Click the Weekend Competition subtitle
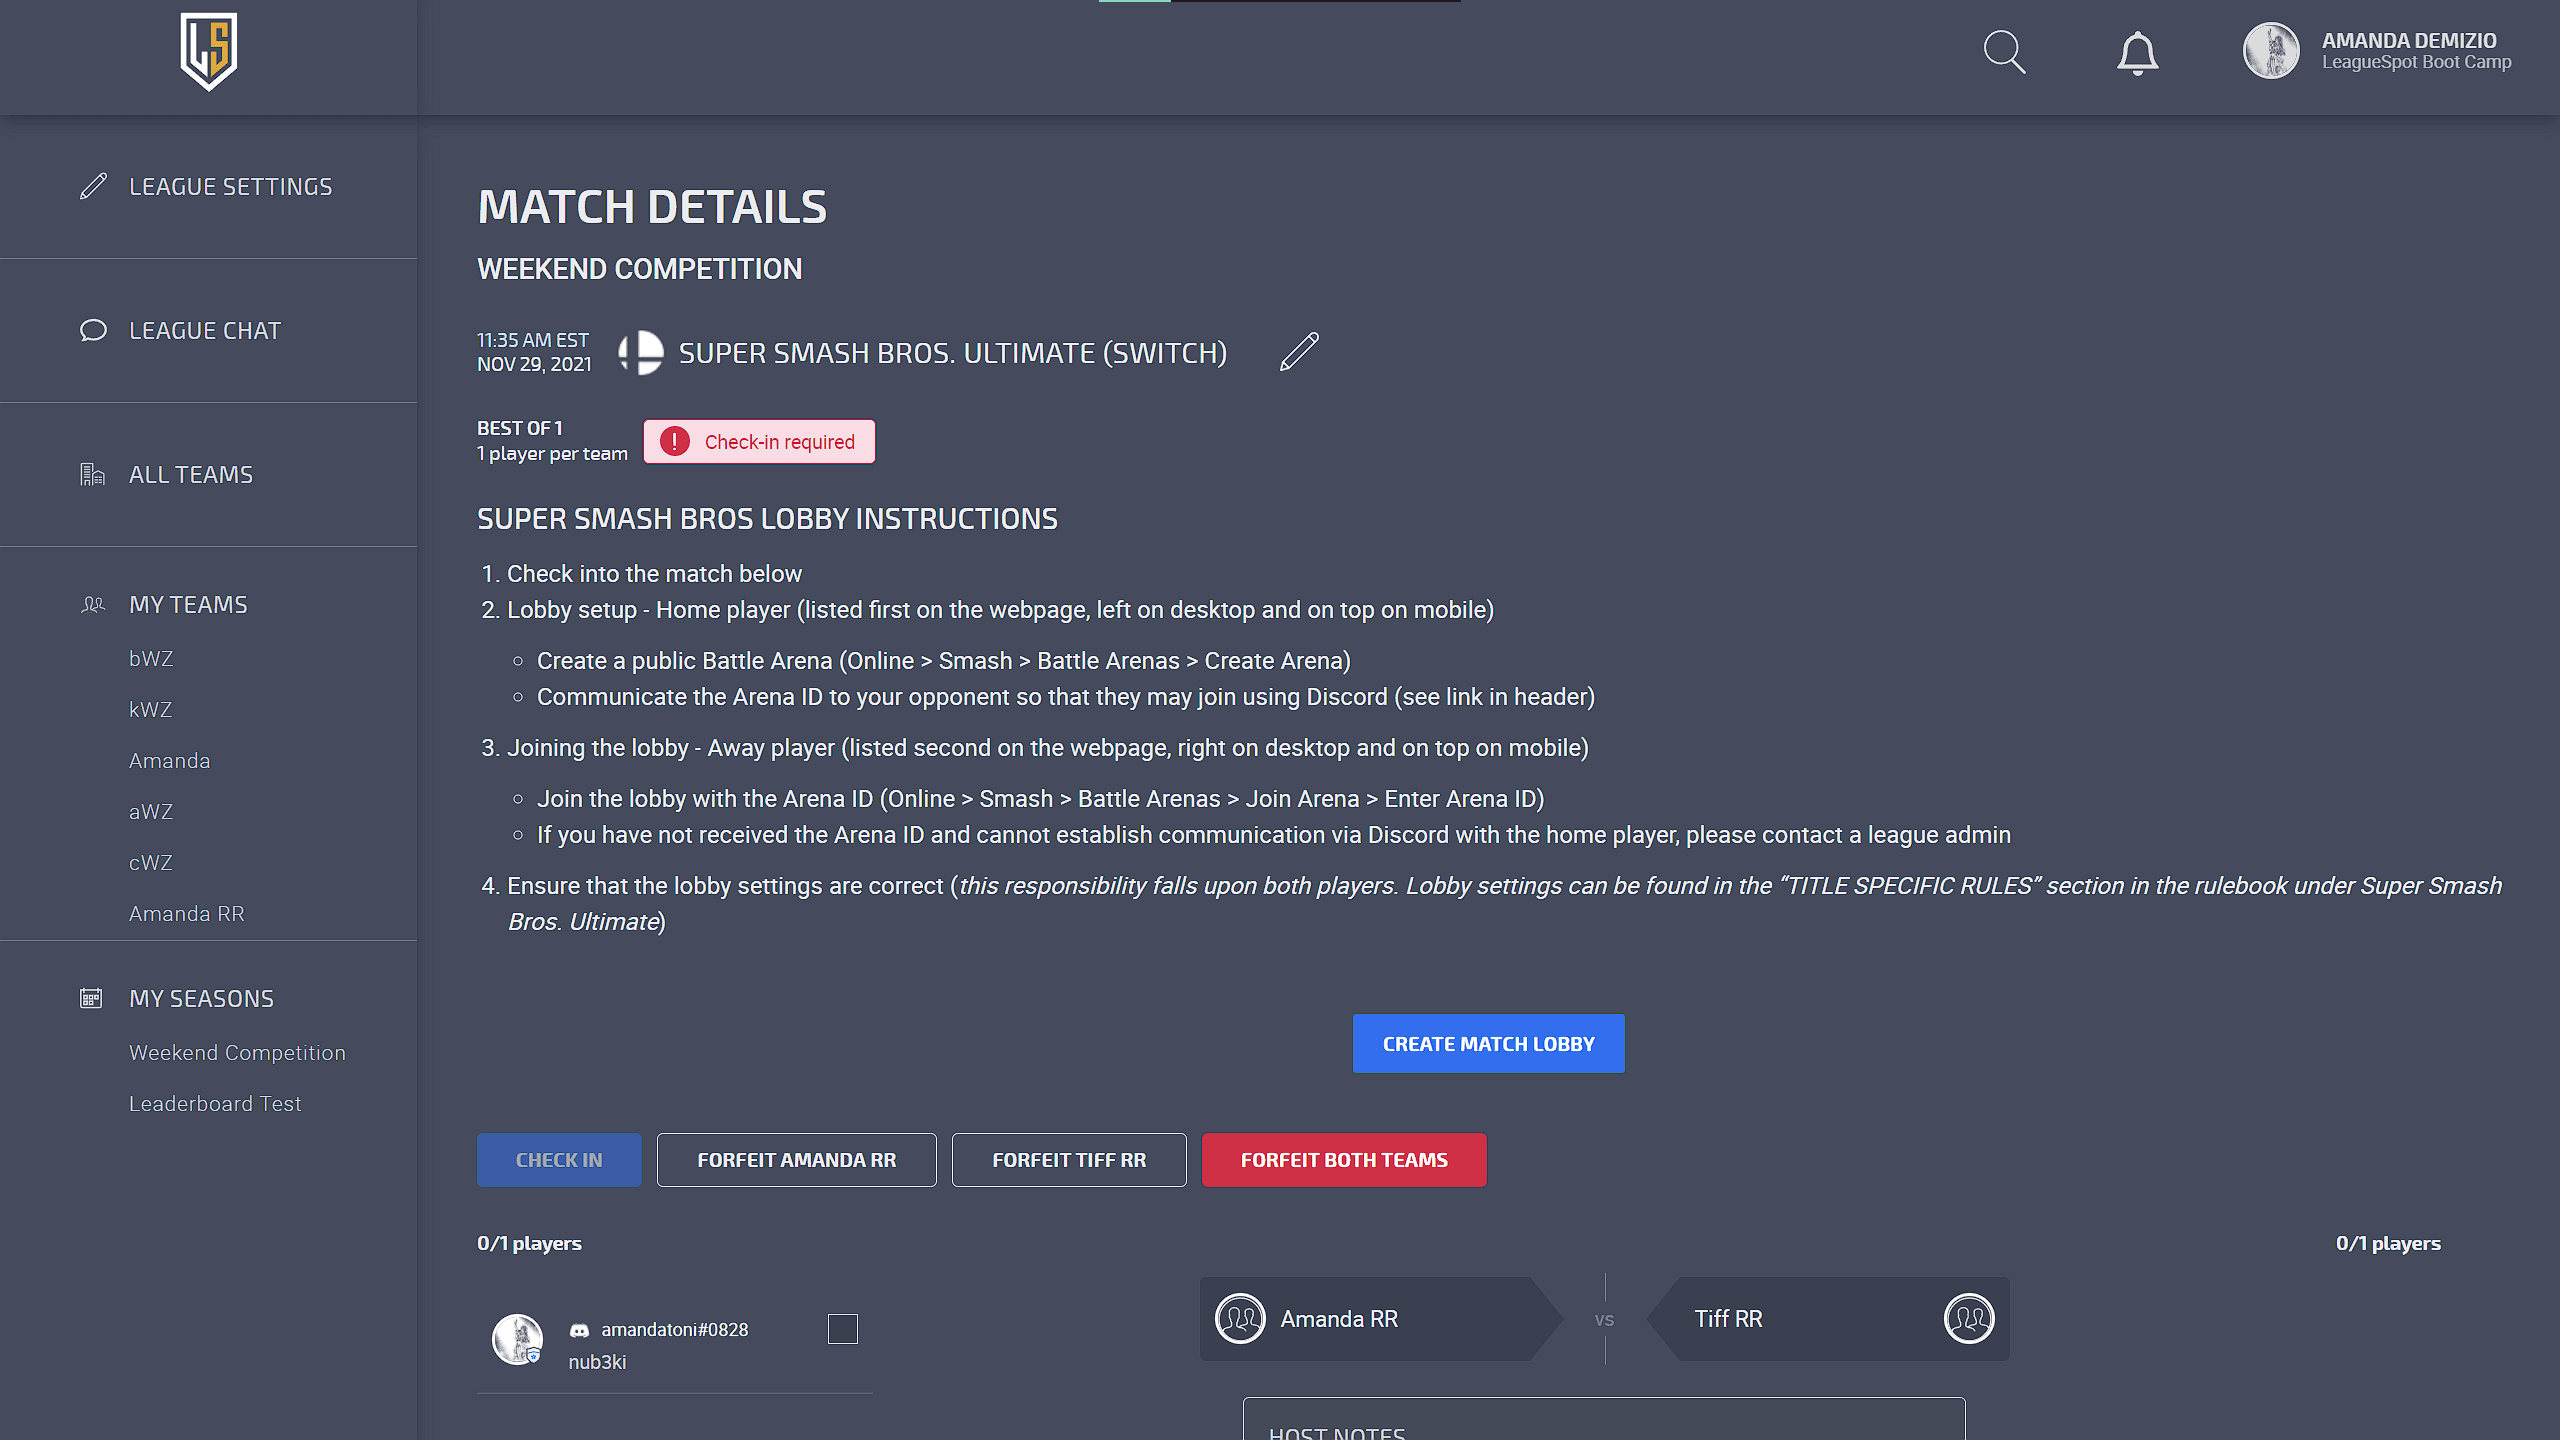Image resolution: width=2560 pixels, height=1440 pixels. pyautogui.click(x=640, y=269)
